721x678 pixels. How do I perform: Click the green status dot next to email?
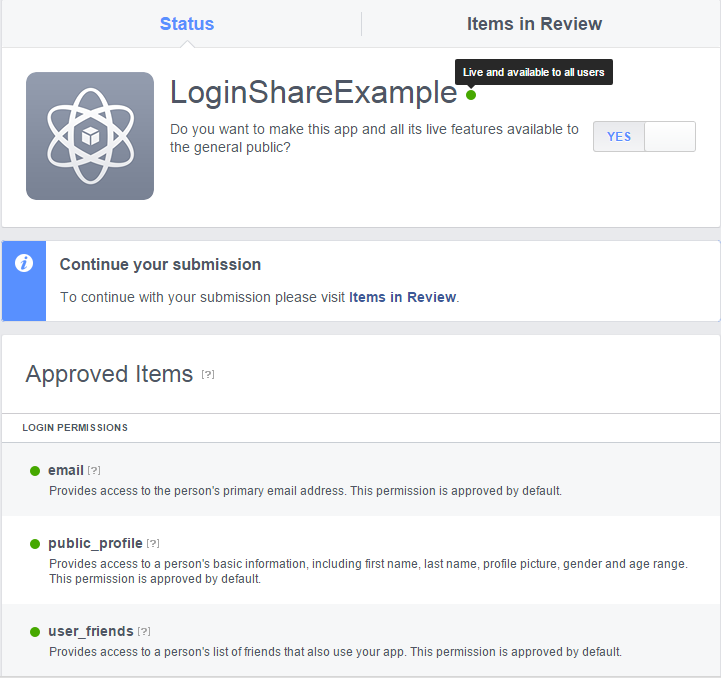[x=35, y=471]
